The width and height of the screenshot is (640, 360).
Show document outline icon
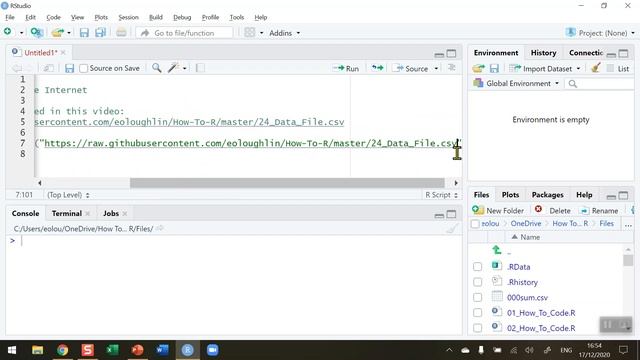[451, 68]
